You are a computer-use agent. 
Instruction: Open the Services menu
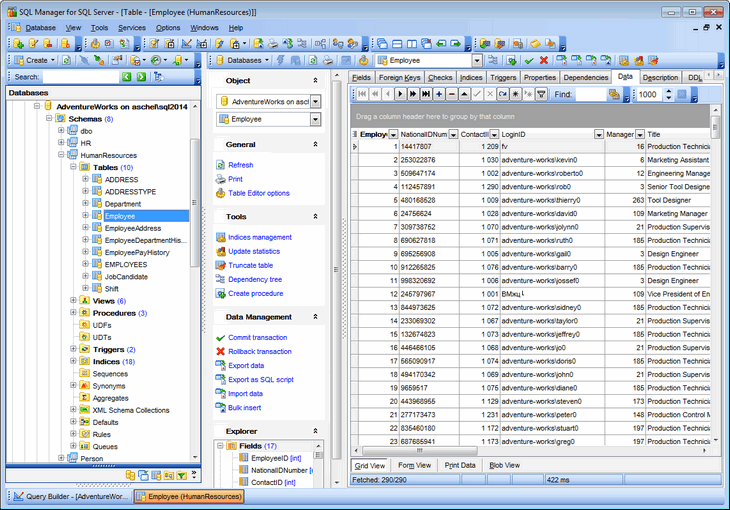132,28
